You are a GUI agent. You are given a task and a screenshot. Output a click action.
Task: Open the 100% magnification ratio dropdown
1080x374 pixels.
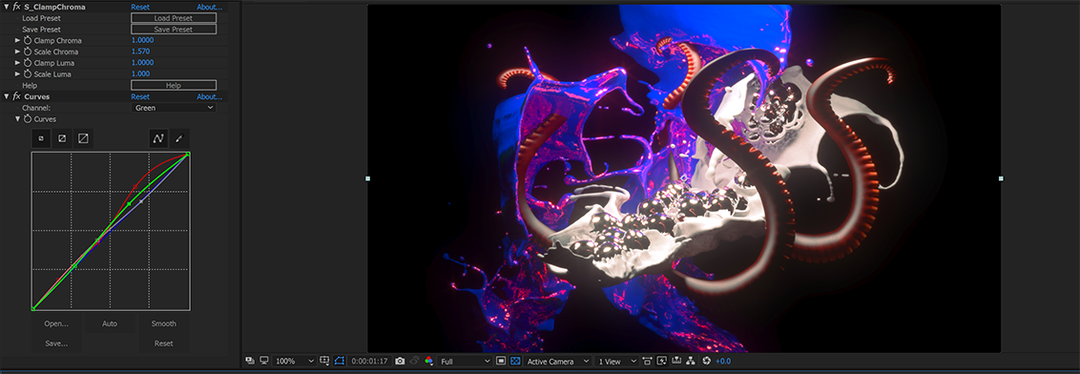(x=294, y=361)
